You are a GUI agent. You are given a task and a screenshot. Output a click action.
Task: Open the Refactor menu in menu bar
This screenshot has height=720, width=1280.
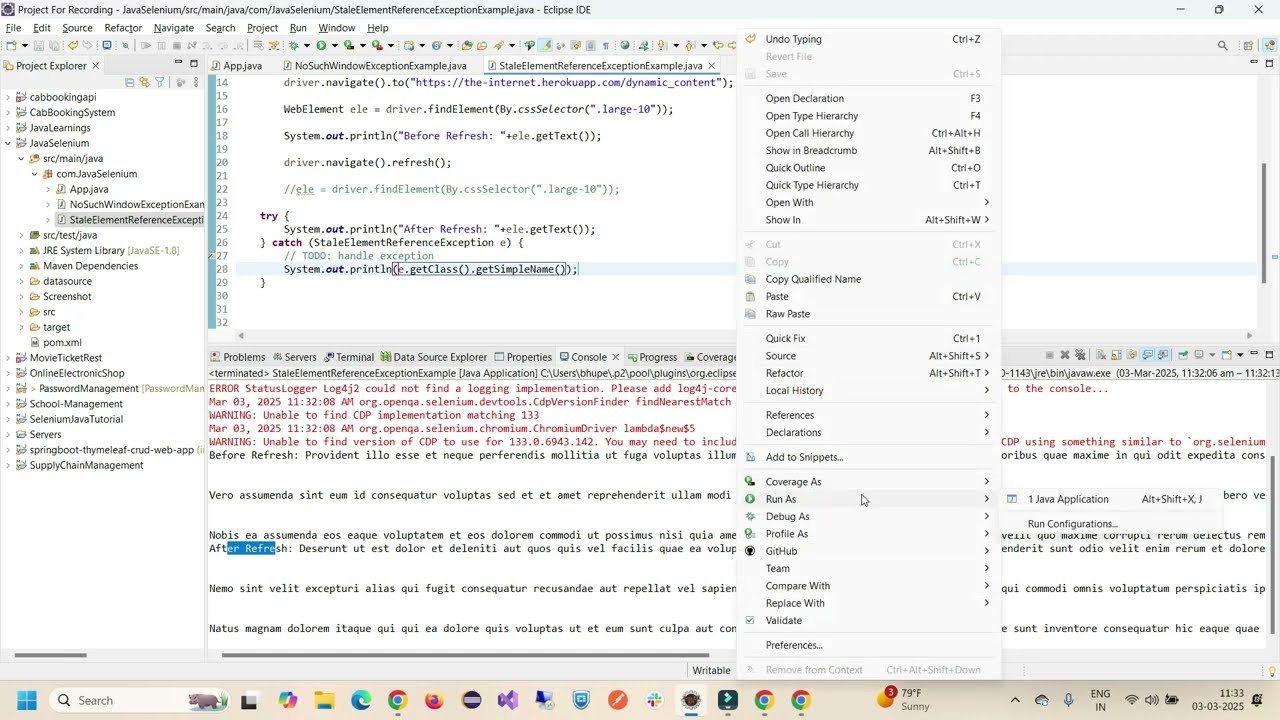point(123,28)
